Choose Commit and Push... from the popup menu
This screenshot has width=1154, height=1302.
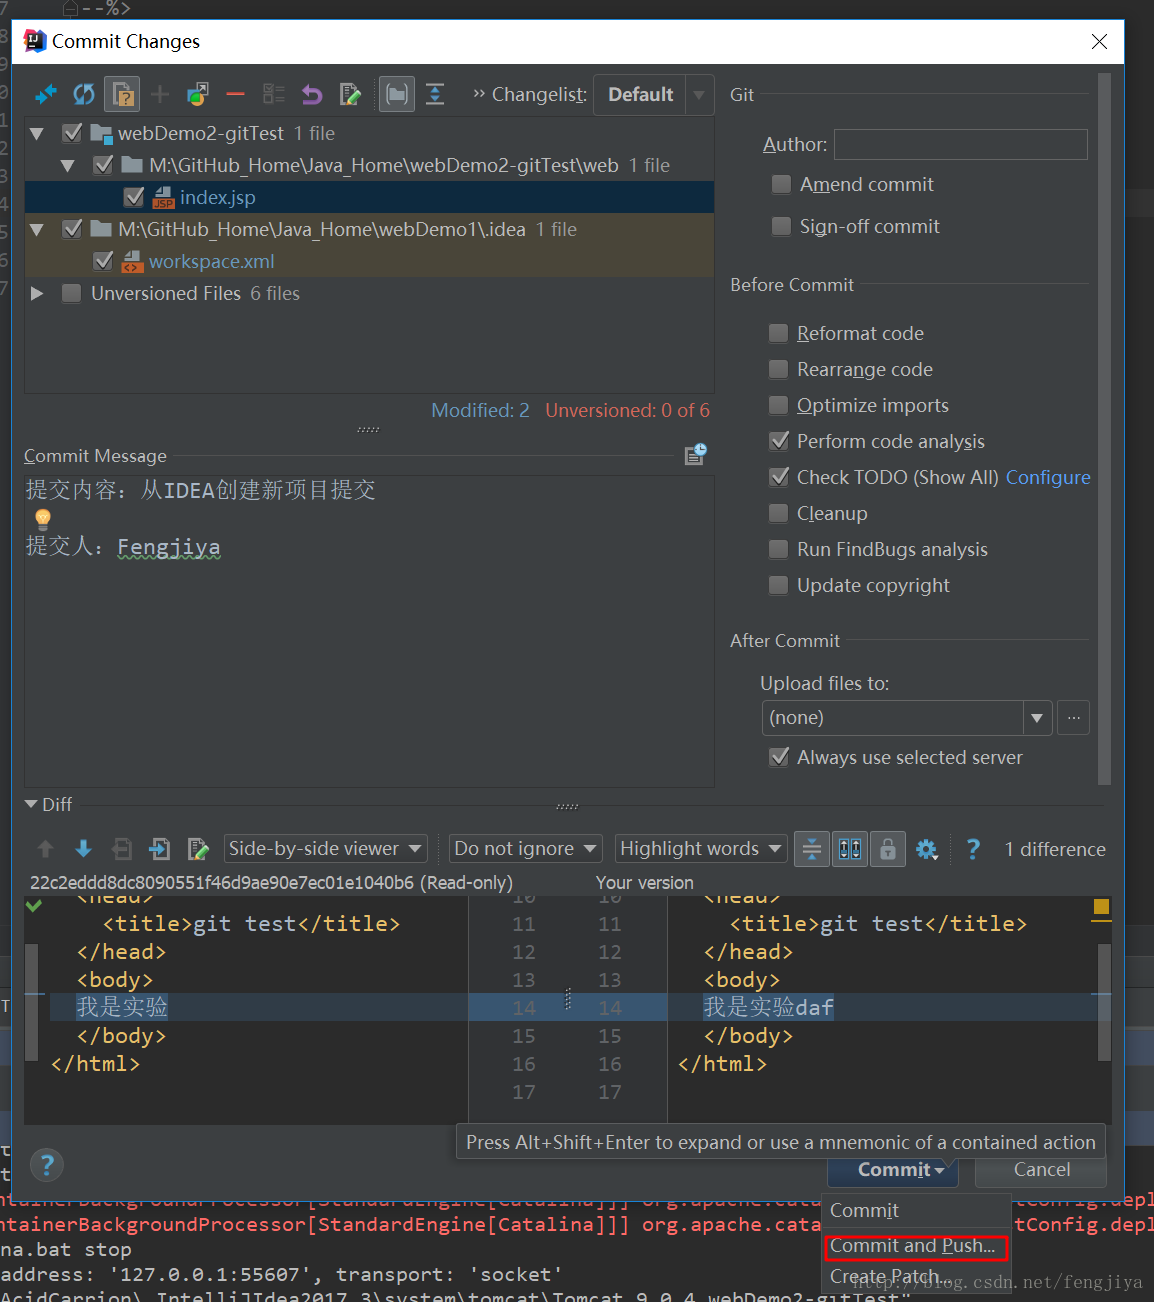(916, 1246)
